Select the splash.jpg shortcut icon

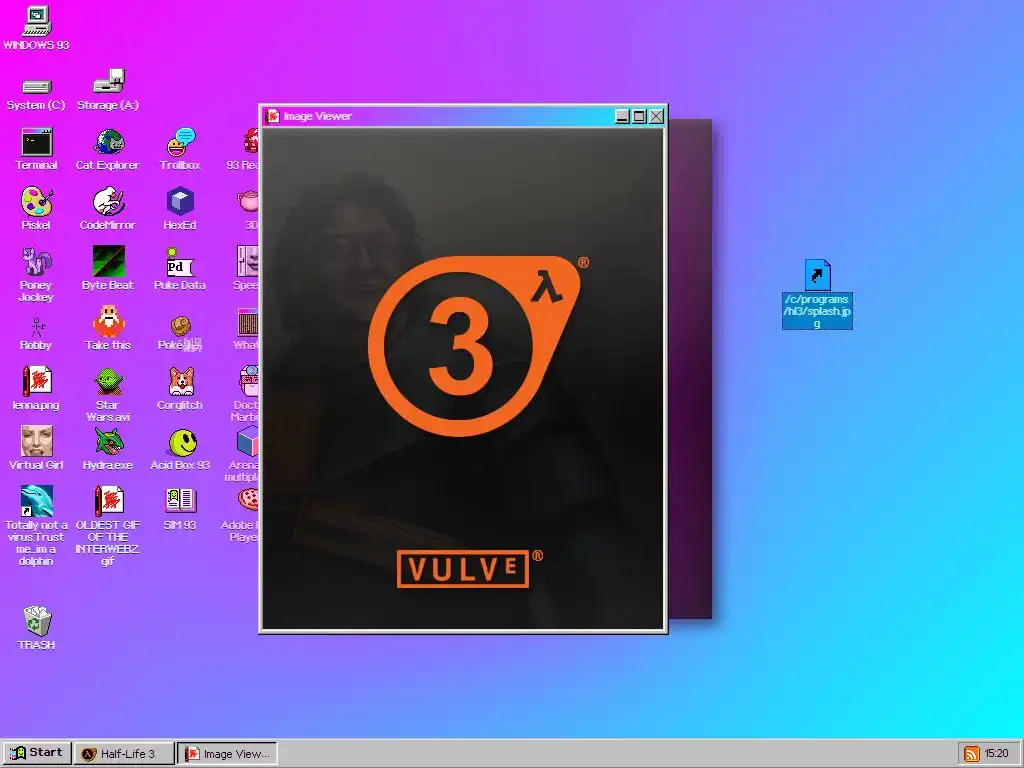[x=817, y=275]
